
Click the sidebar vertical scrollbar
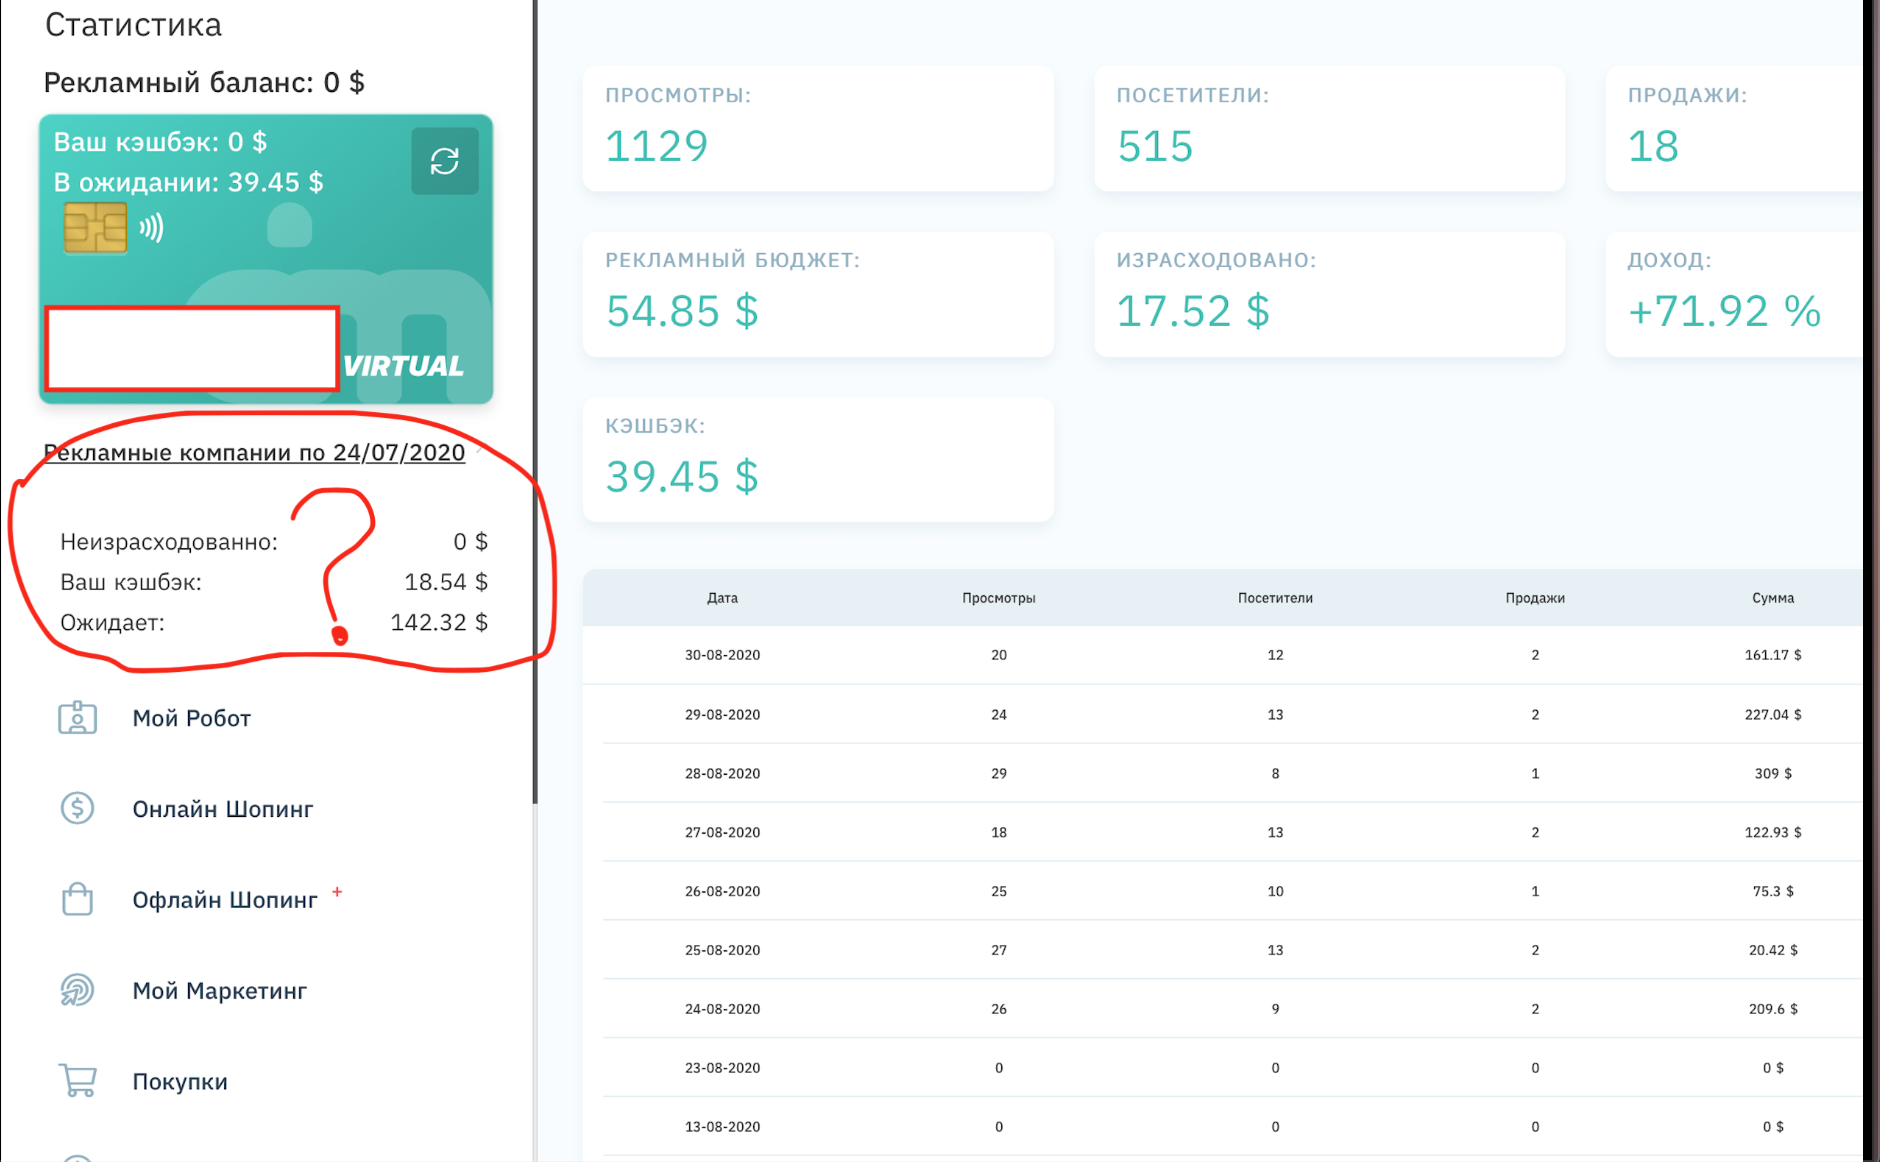pos(535,400)
